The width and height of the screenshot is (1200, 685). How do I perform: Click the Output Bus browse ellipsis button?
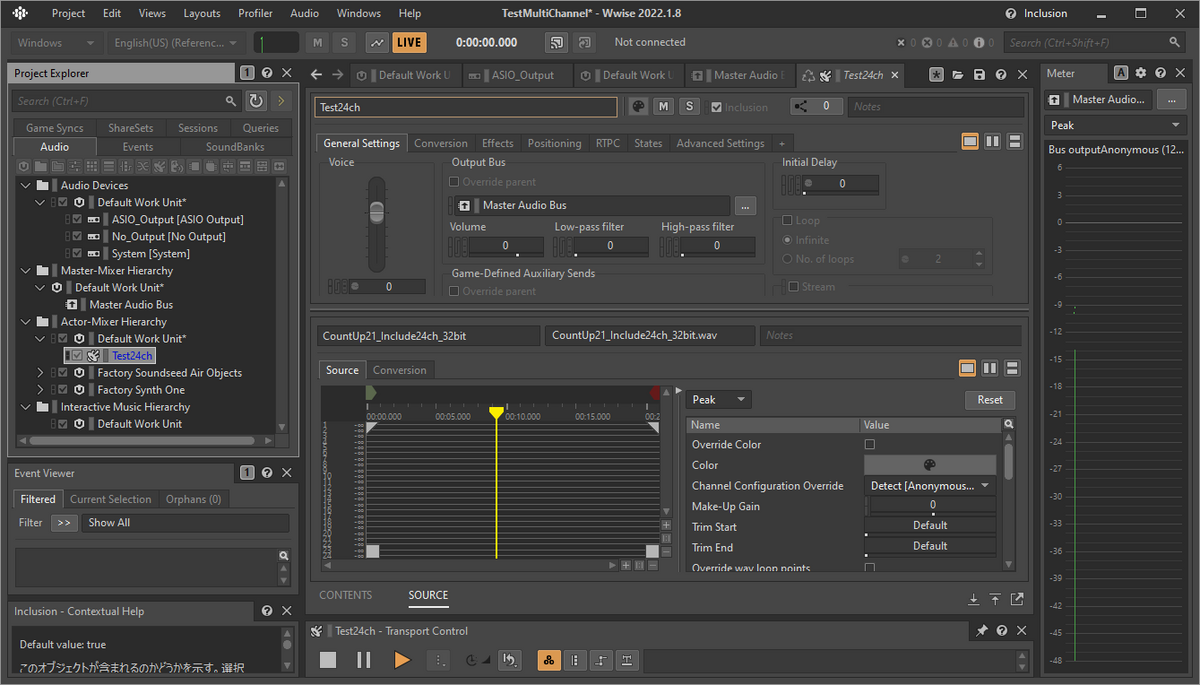pos(745,206)
